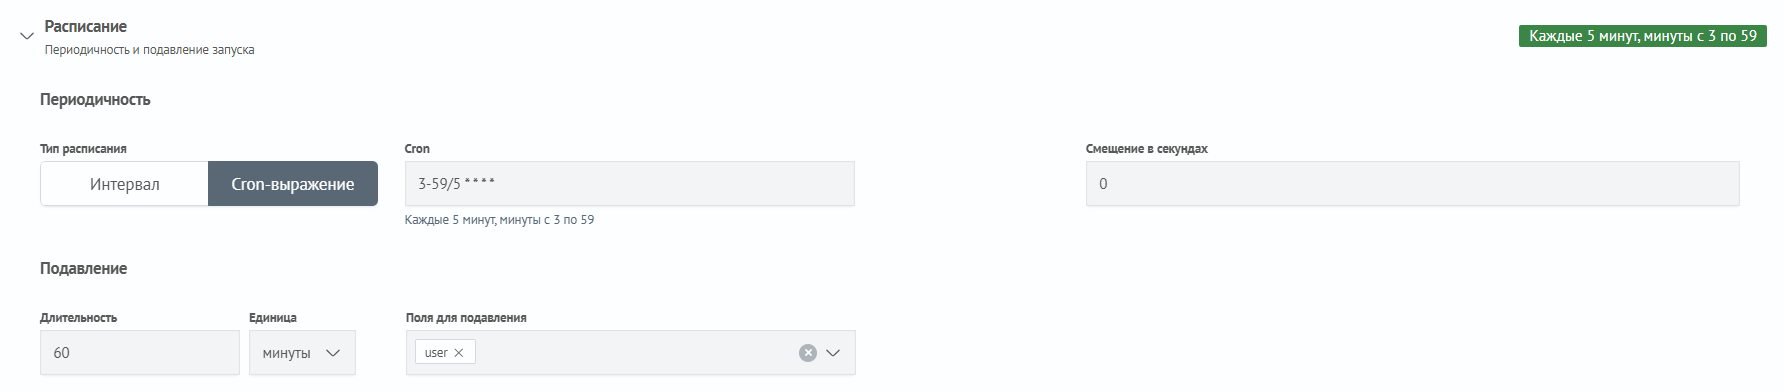Collapse the Расписание section chevron
Screen dimensions: 1784x392
pos(27,36)
